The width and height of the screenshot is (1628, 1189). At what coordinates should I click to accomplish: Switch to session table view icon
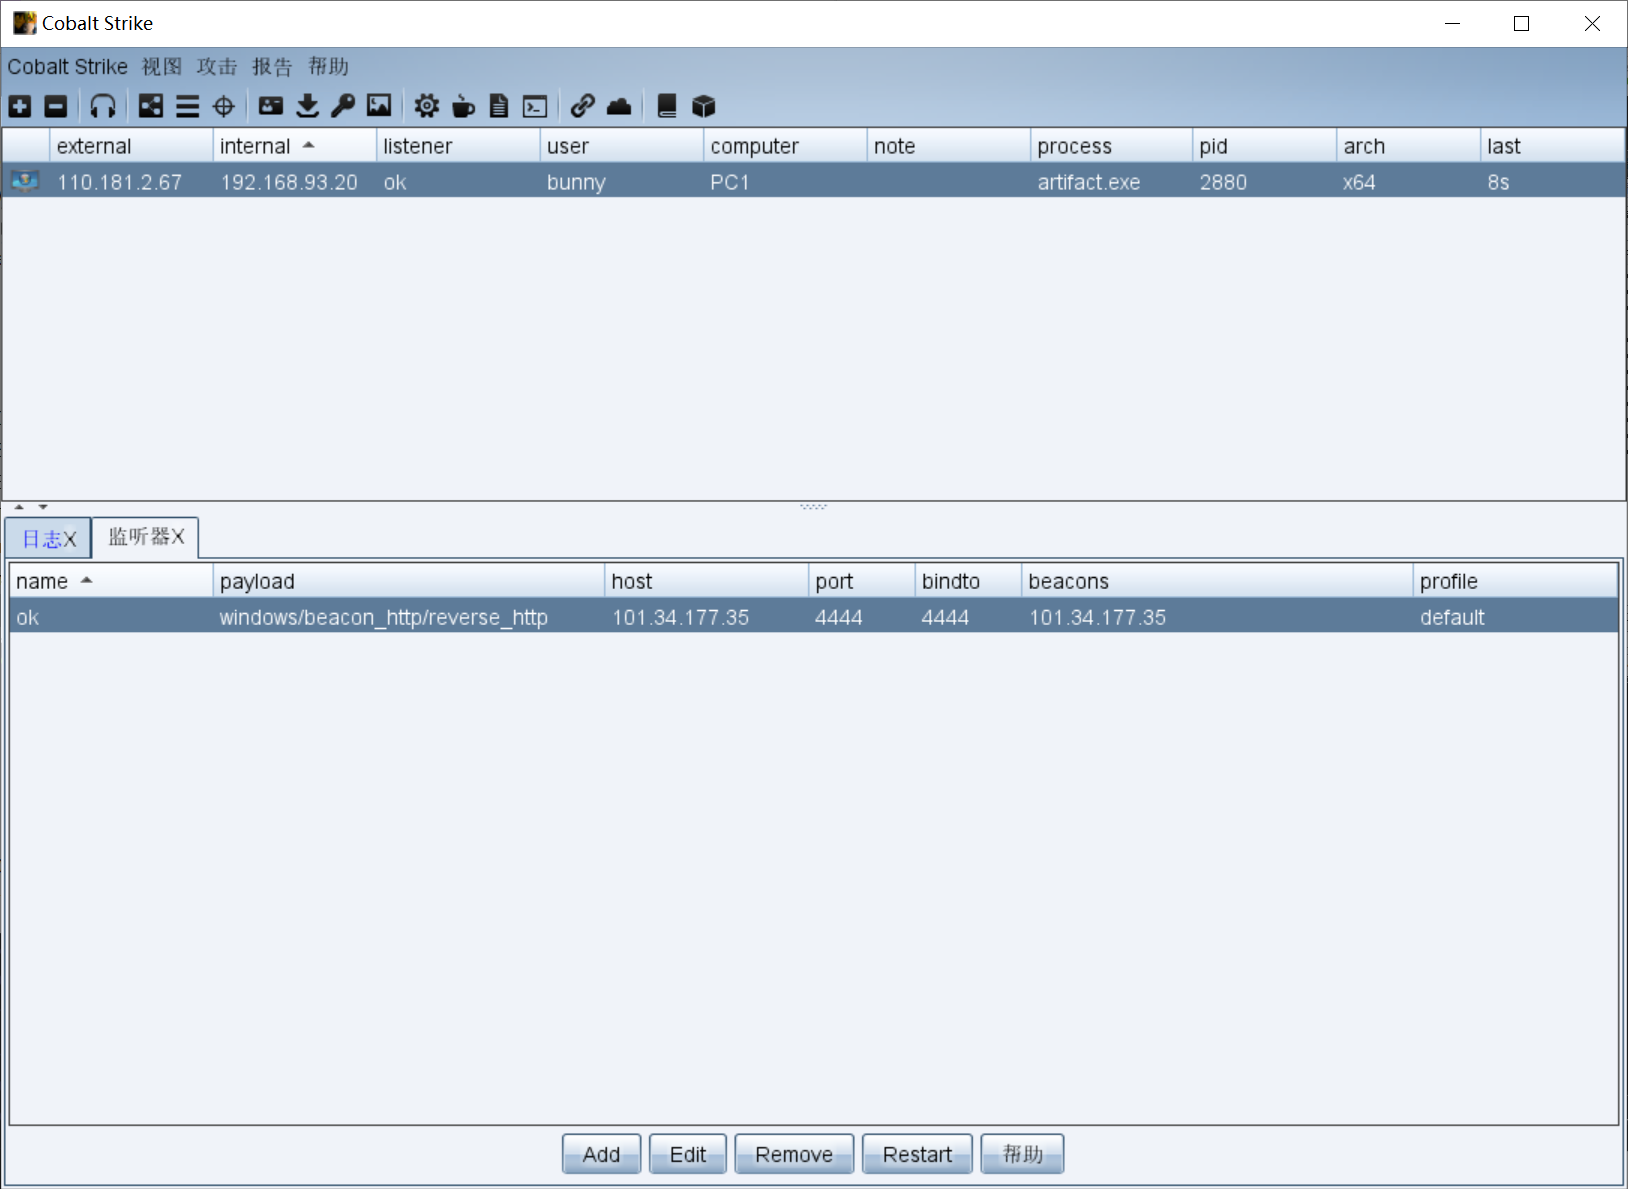click(187, 106)
